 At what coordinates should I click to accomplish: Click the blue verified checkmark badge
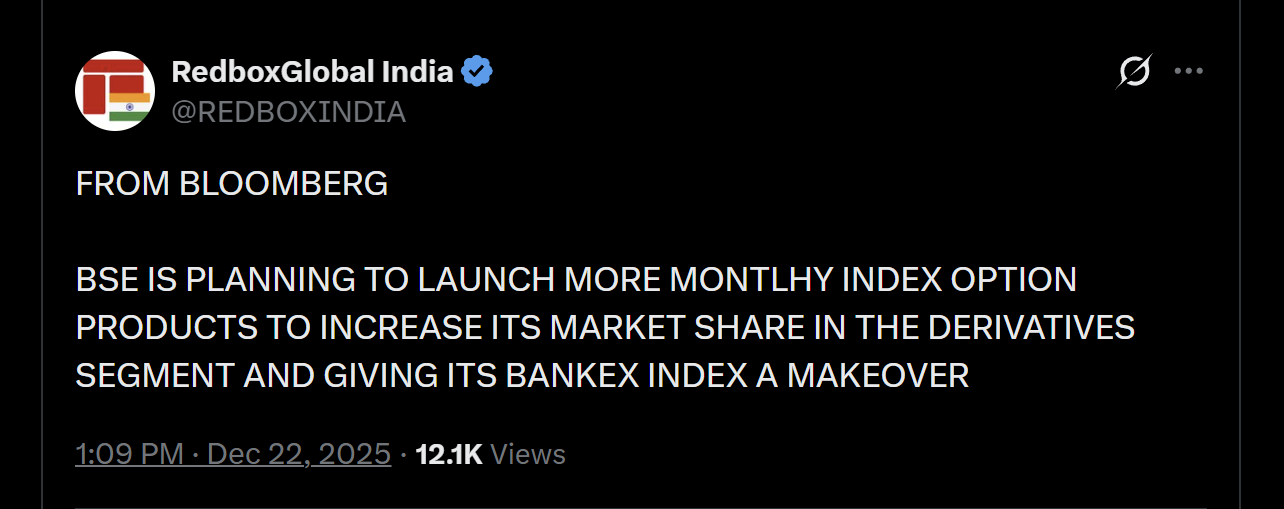(x=476, y=72)
